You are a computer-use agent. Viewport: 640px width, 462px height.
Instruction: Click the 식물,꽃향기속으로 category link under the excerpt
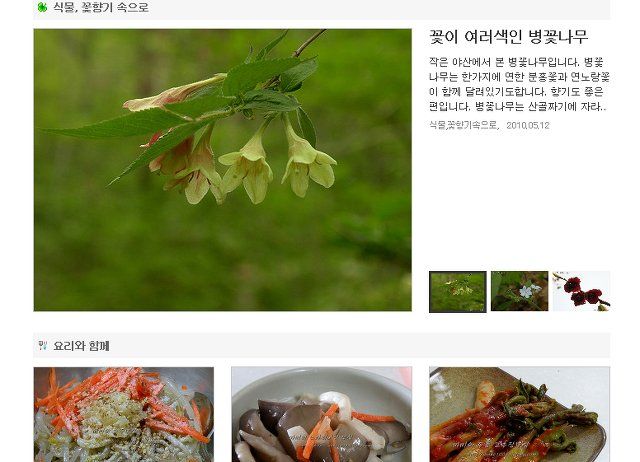(463, 125)
